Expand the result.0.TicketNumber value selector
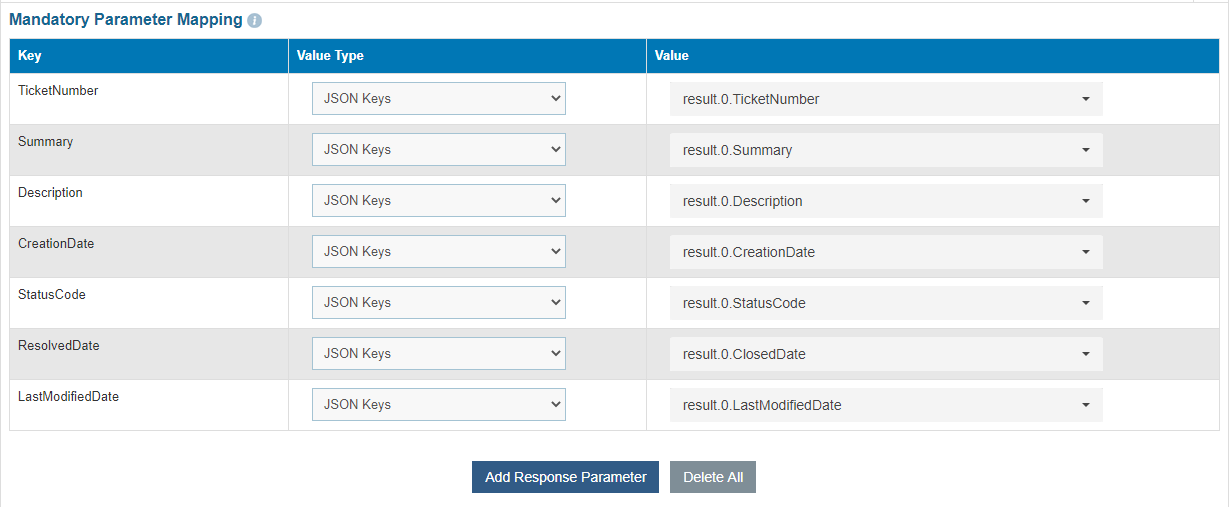 tap(886, 99)
